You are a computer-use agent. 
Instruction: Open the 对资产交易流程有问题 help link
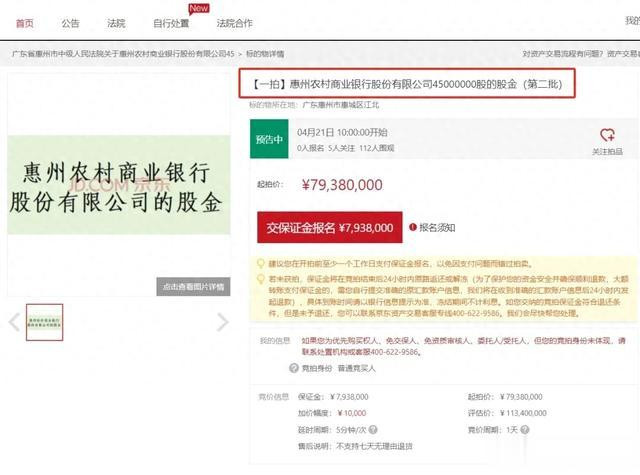click(x=562, y=53)
